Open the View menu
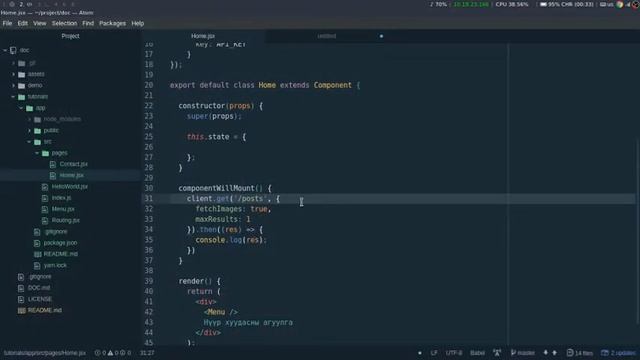640x360 pixels. [x=40, y=23]
